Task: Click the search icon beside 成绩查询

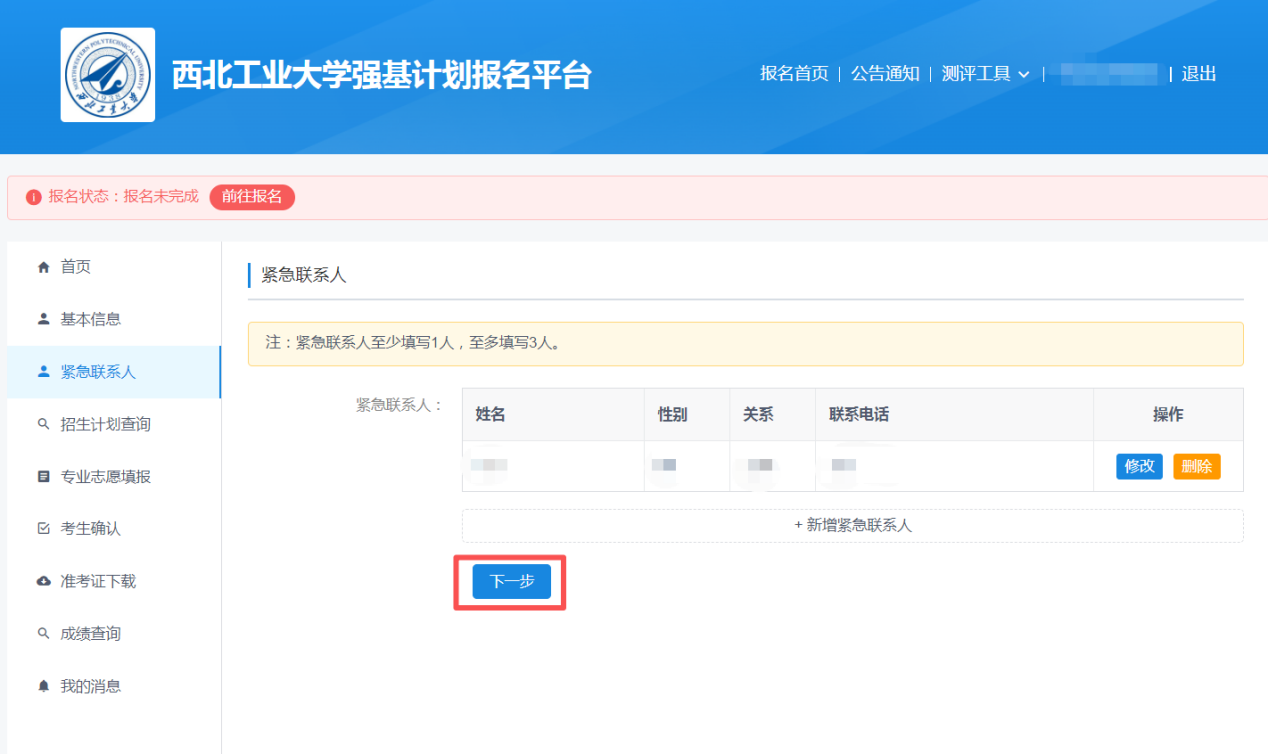Action: [43, 634]
